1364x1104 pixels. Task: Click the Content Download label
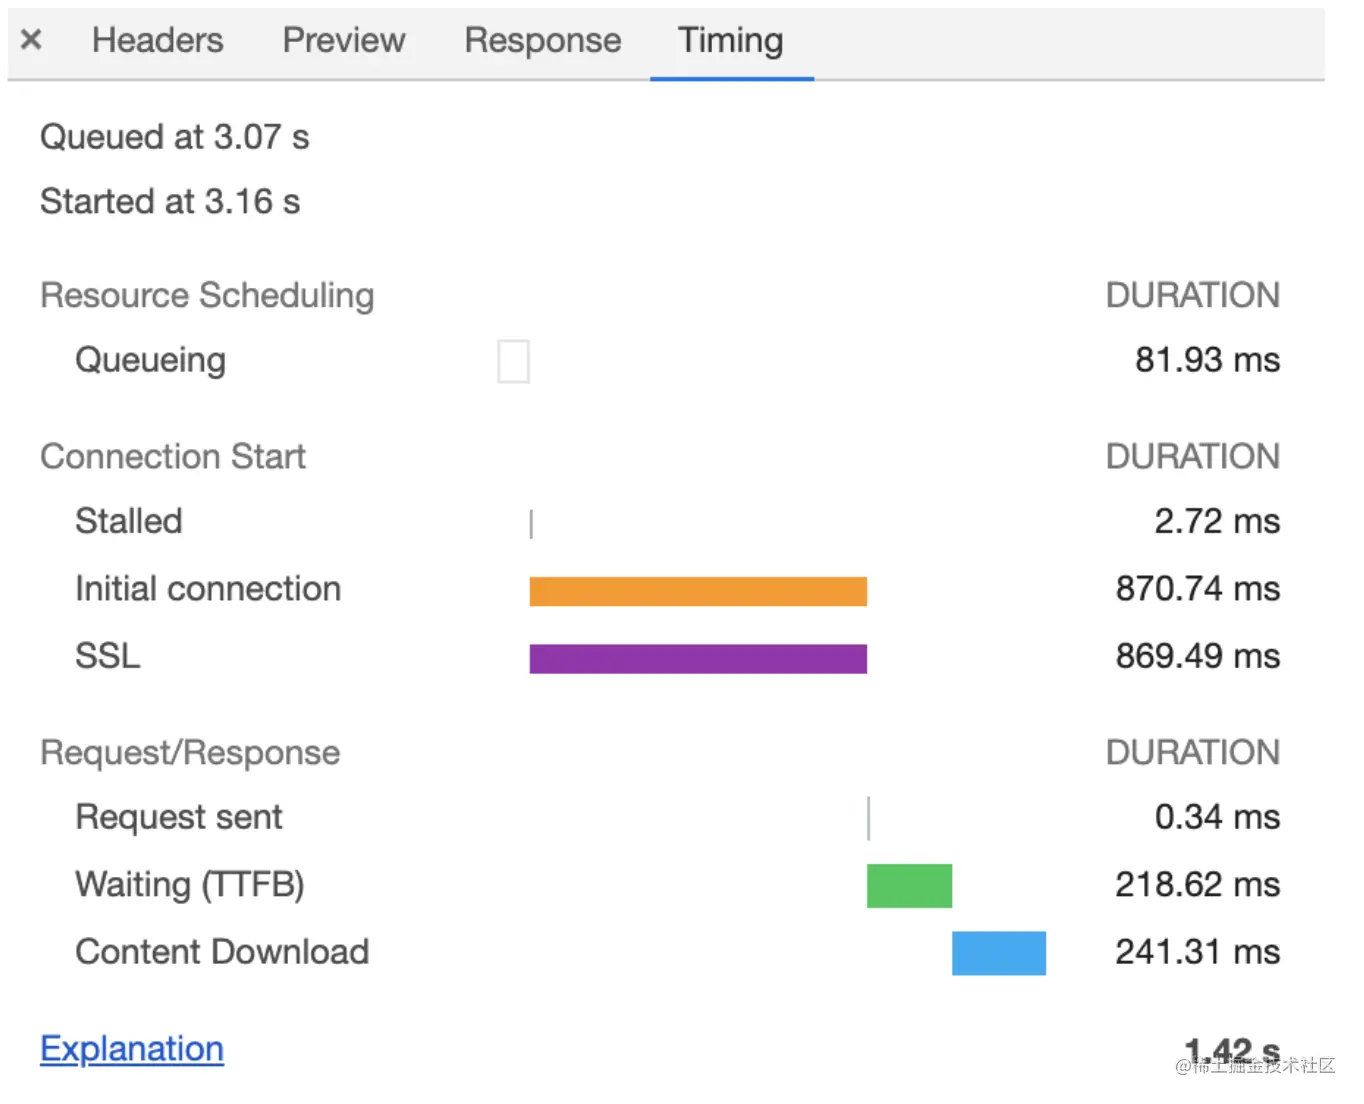(222, 952)
